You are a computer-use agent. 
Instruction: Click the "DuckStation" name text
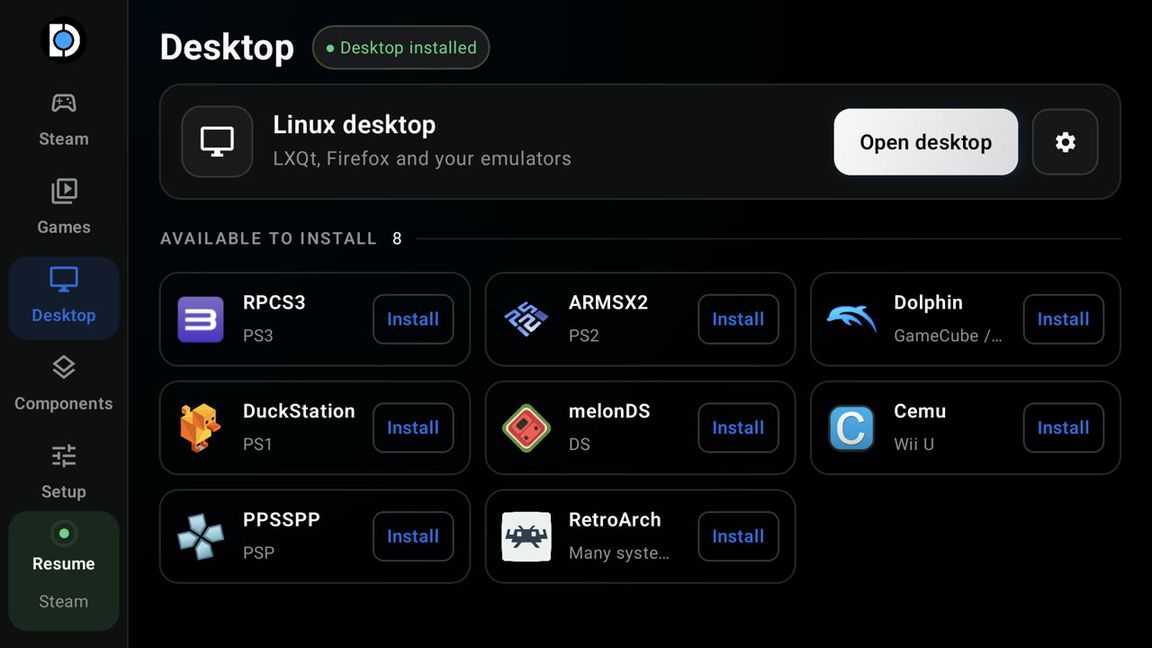pos(299,411)
